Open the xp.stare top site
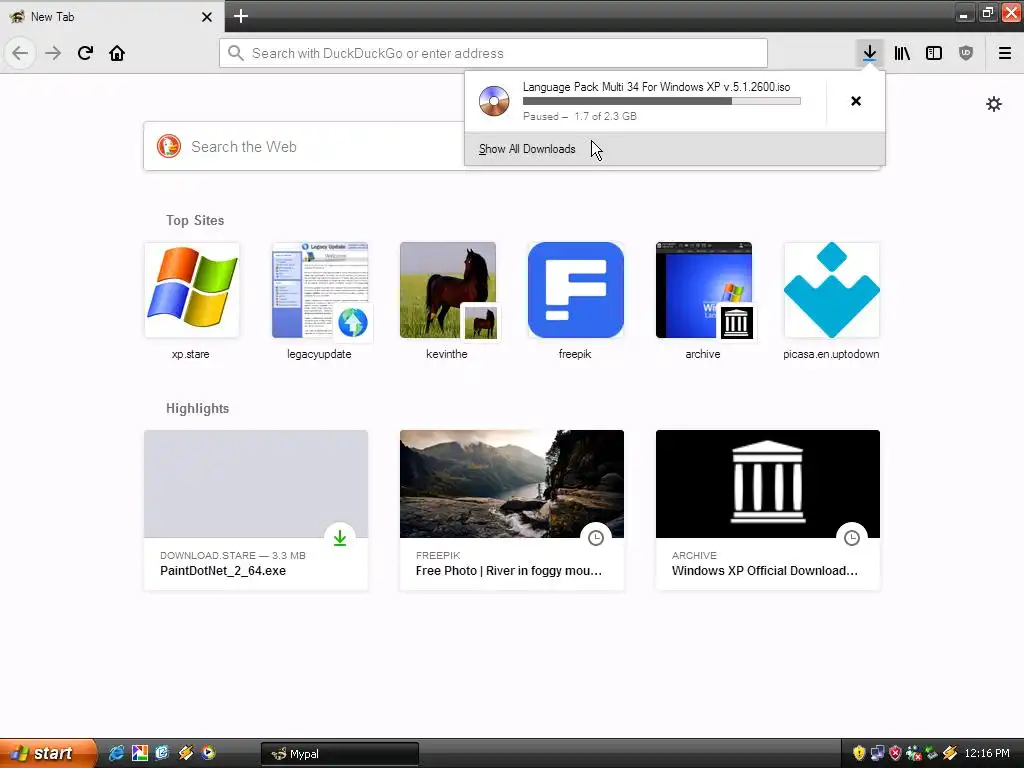This screenshot has height=768, width=1024. pyautogui.click(x=191, y=301)
